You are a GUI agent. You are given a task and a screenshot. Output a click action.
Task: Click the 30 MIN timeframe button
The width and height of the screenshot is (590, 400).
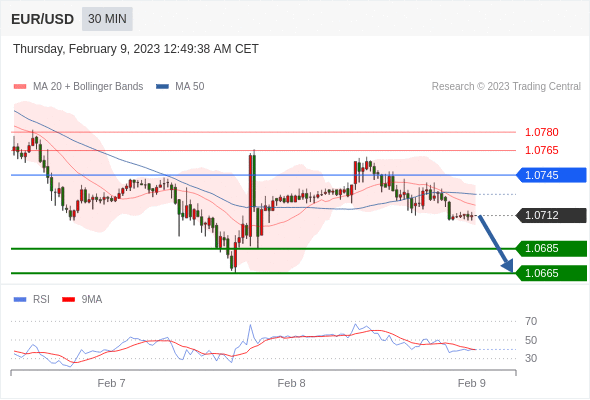coord(107,19)
